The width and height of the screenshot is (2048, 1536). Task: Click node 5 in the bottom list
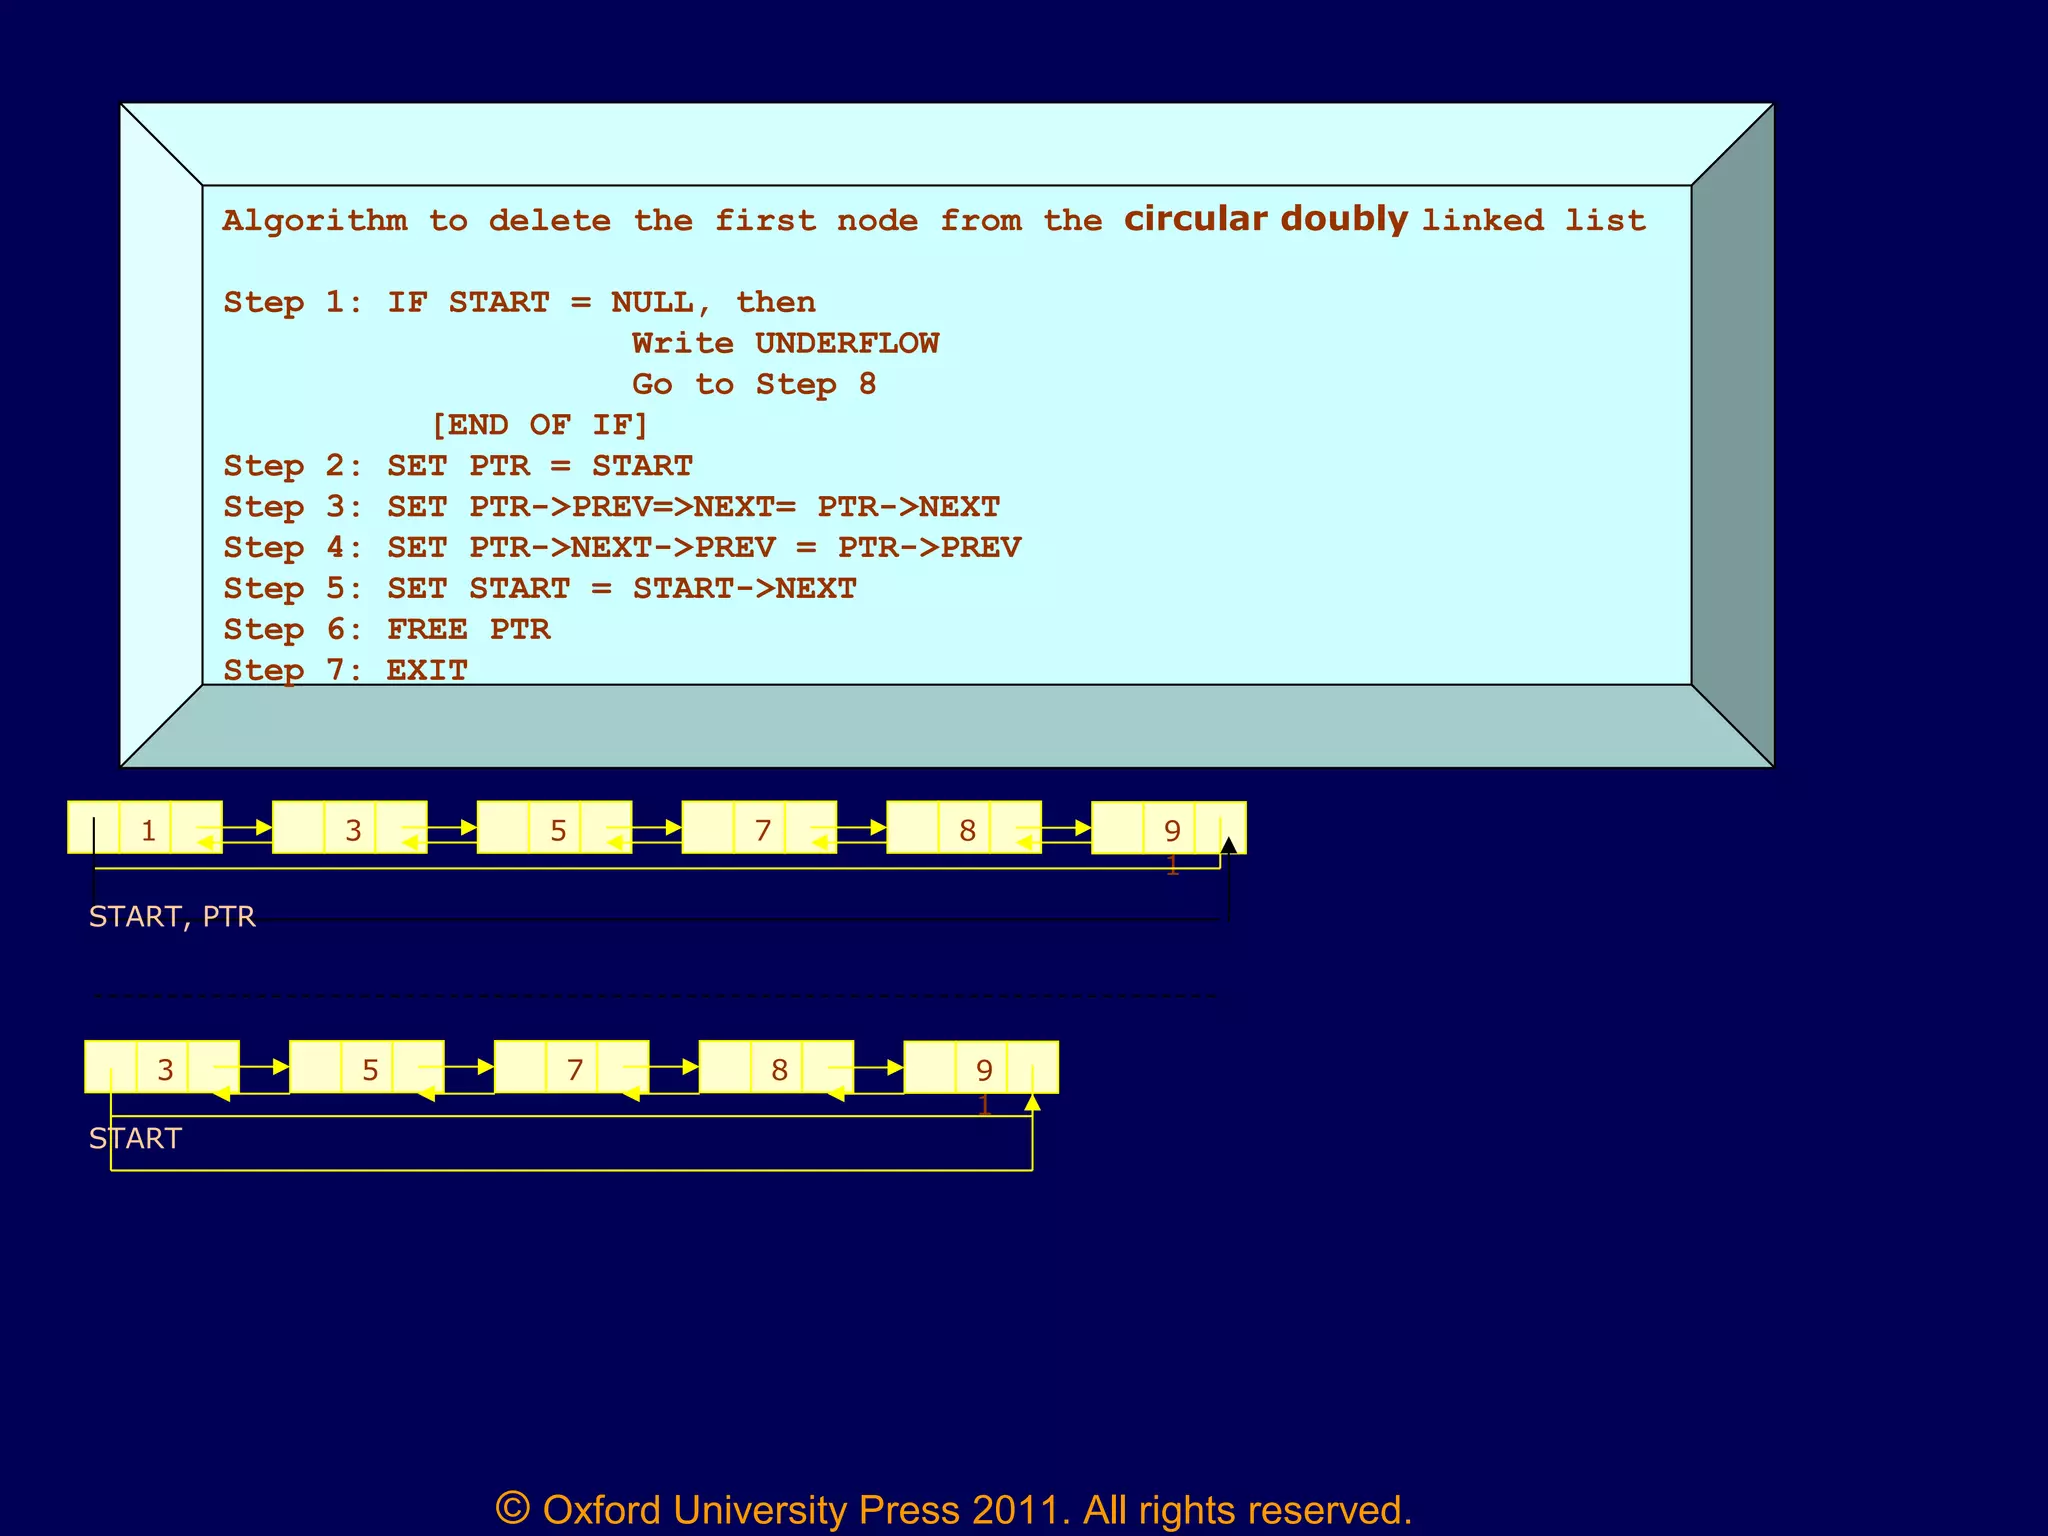[x=367, y=1067]
